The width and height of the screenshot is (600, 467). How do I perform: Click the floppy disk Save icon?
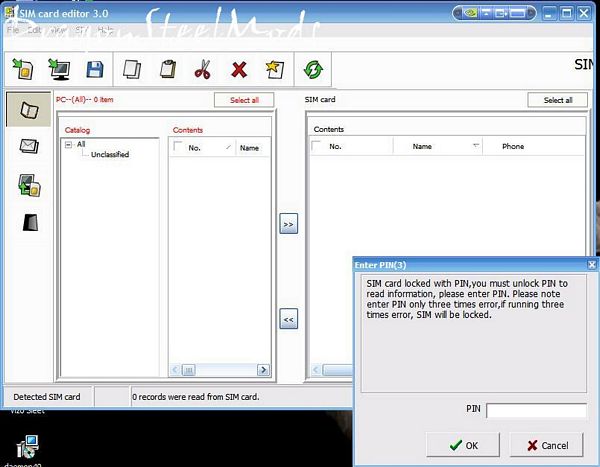pyautogui.click(x=95, y=69)
